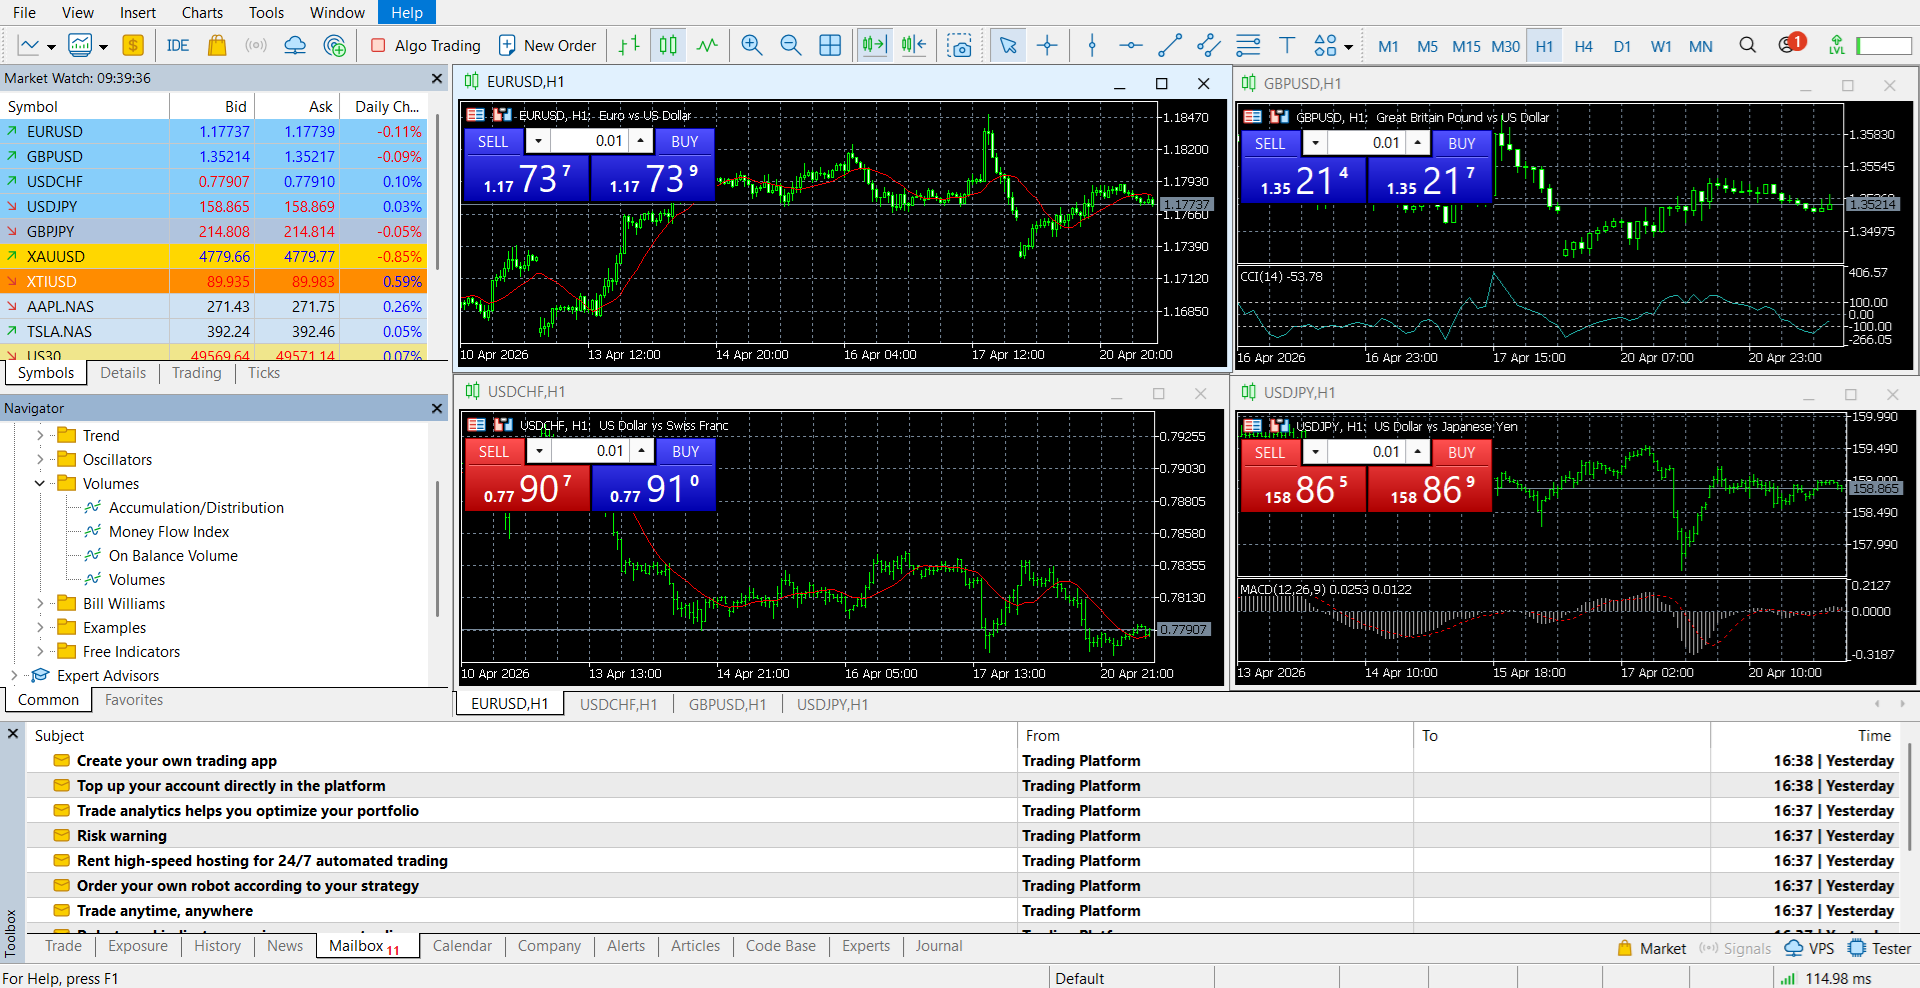Switch chart to bar chart mode
The image size is (1920, 988).
coord(629,45)
